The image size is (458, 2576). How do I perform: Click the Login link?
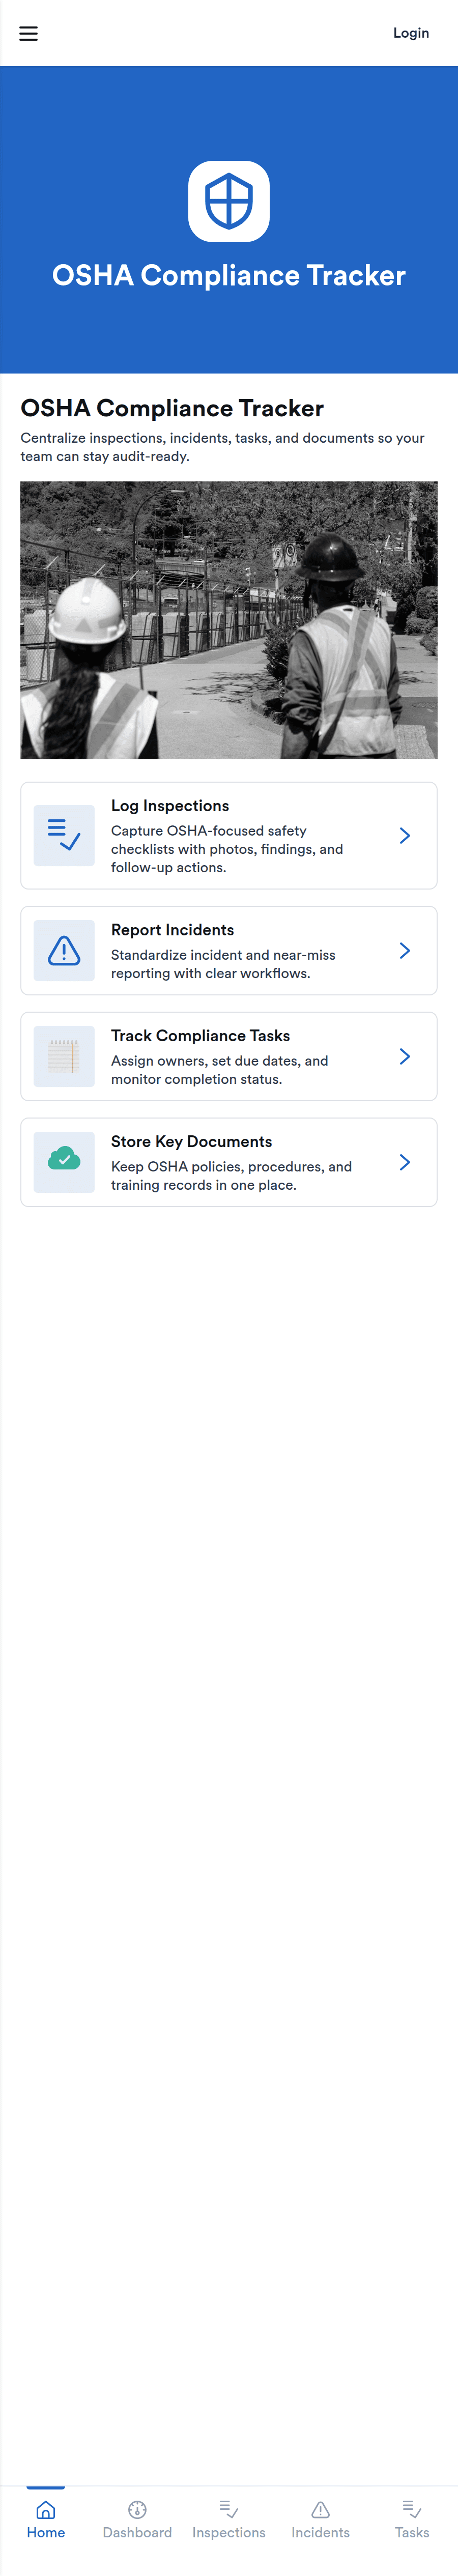(410, 33)
